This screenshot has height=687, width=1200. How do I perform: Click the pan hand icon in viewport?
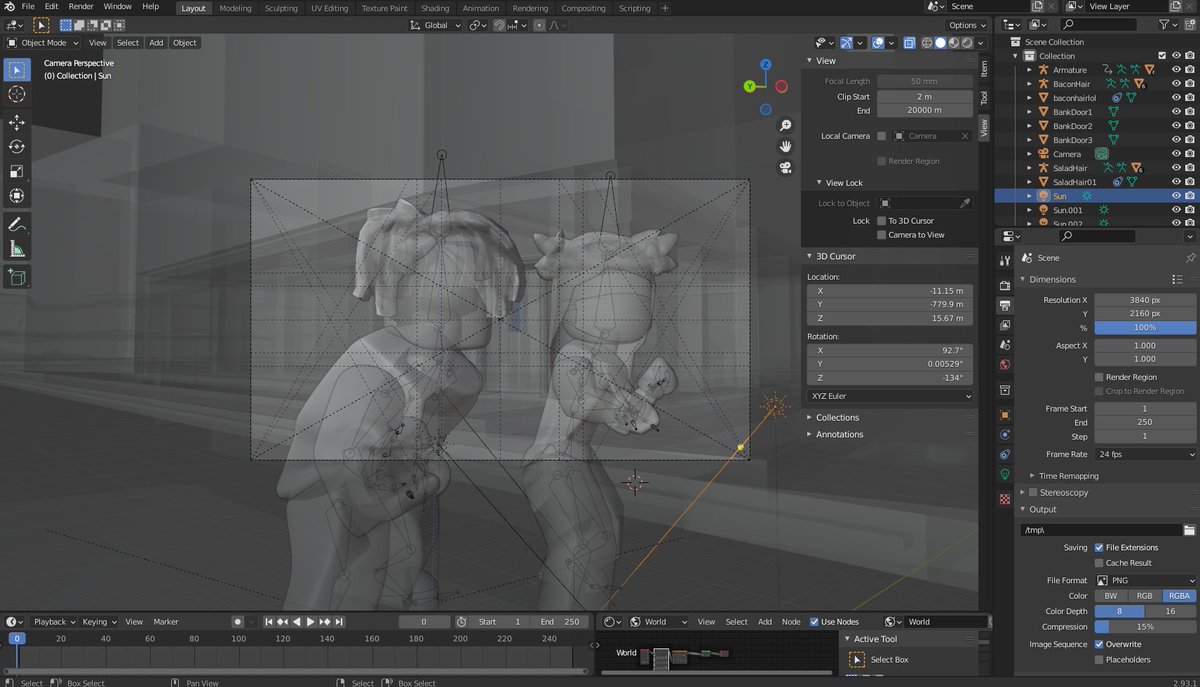(786, 146)
